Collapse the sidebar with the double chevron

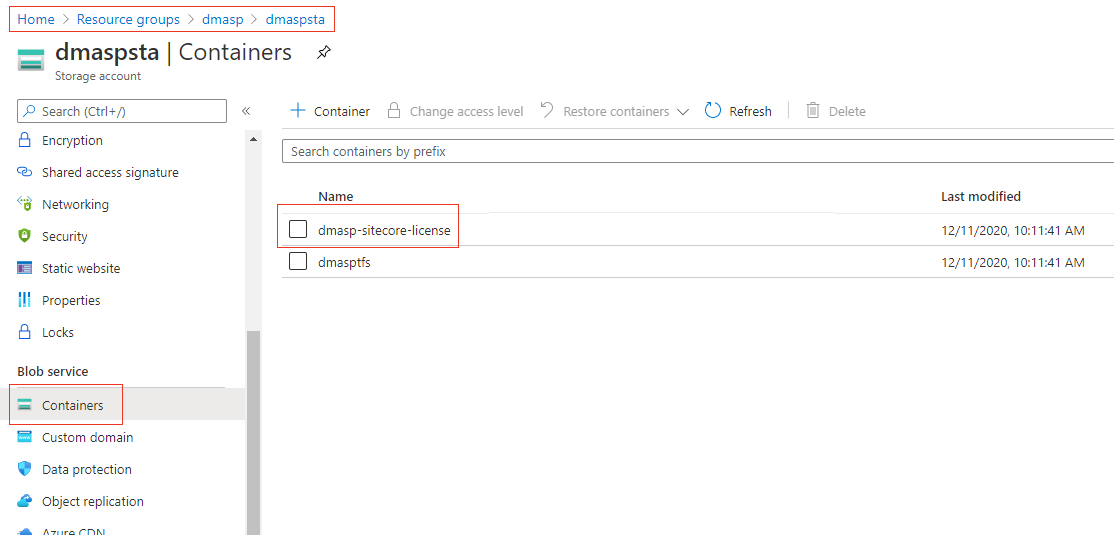[246, 111]
